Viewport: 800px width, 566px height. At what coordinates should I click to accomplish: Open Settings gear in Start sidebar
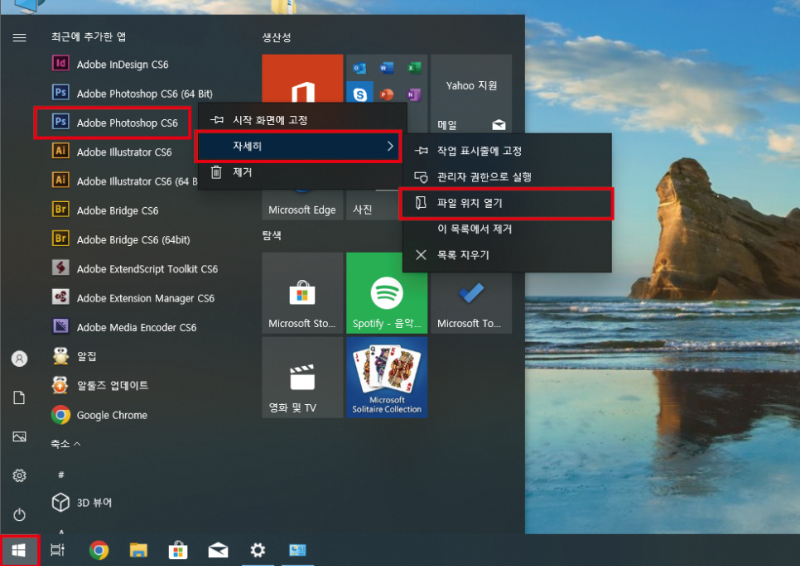point(19,475)
